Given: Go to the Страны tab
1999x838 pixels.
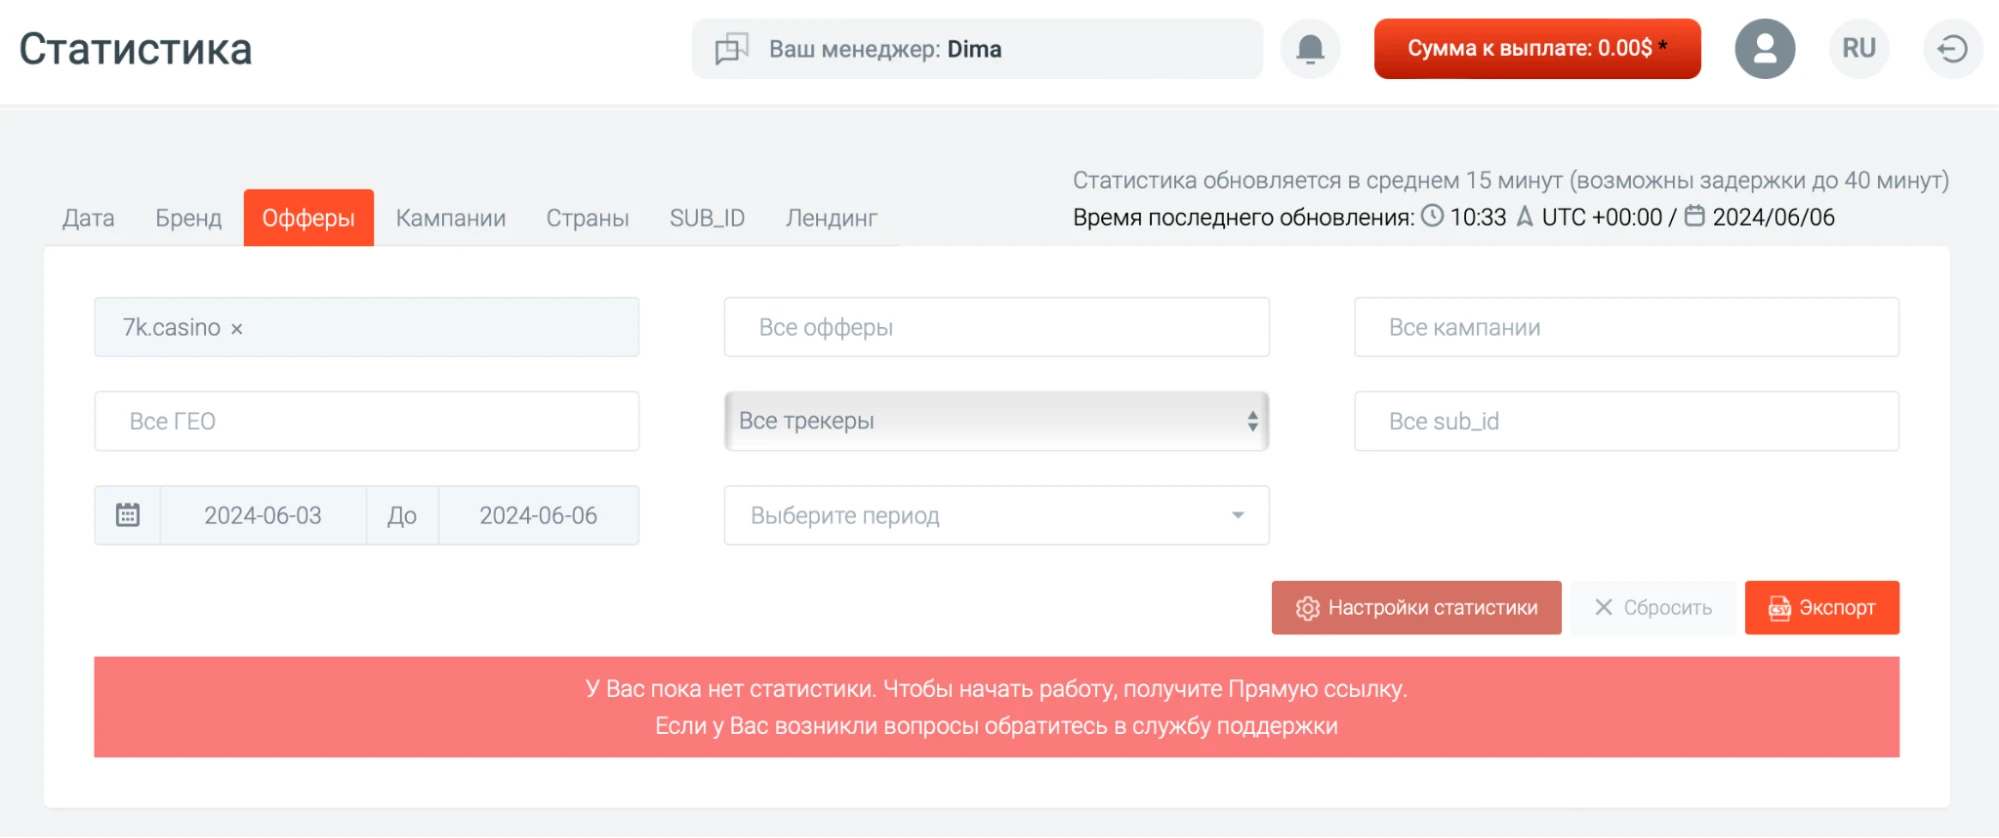Looking at the screenshot, I should (x=588, y=218).
